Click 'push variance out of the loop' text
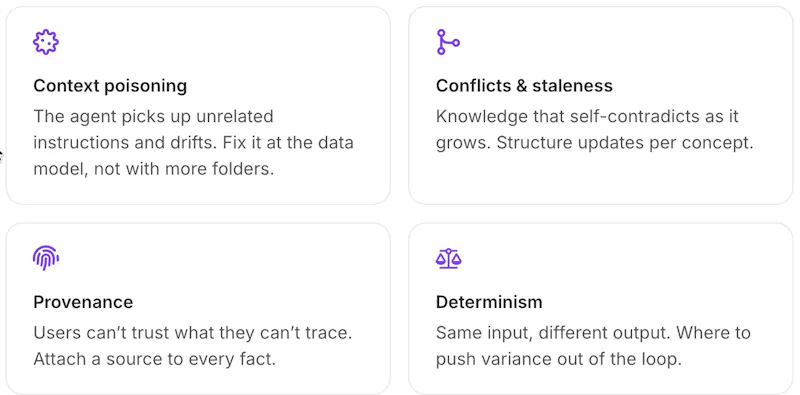Screen dimensions: 800x395 click(559, 359)
